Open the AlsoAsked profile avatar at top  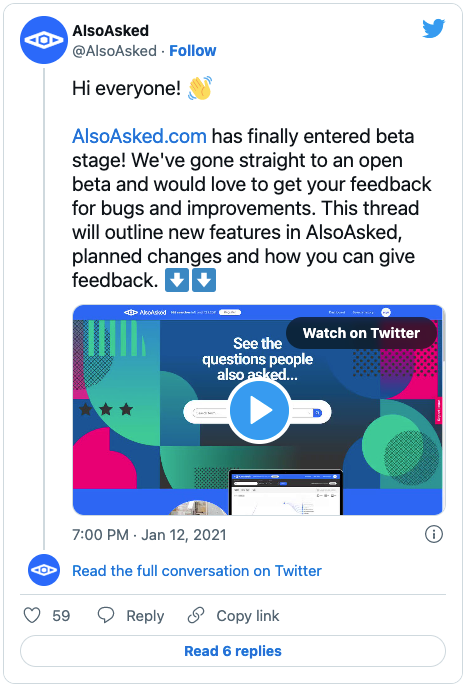tap(44, 40)
